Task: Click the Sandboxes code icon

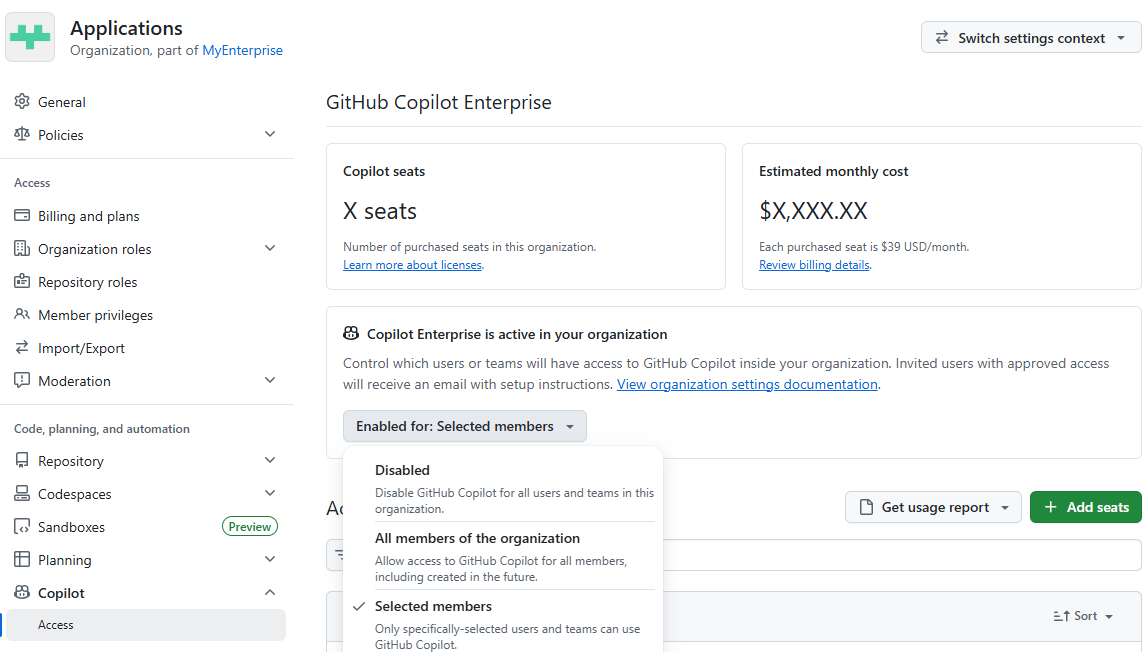Action: [x=22, y=526]
